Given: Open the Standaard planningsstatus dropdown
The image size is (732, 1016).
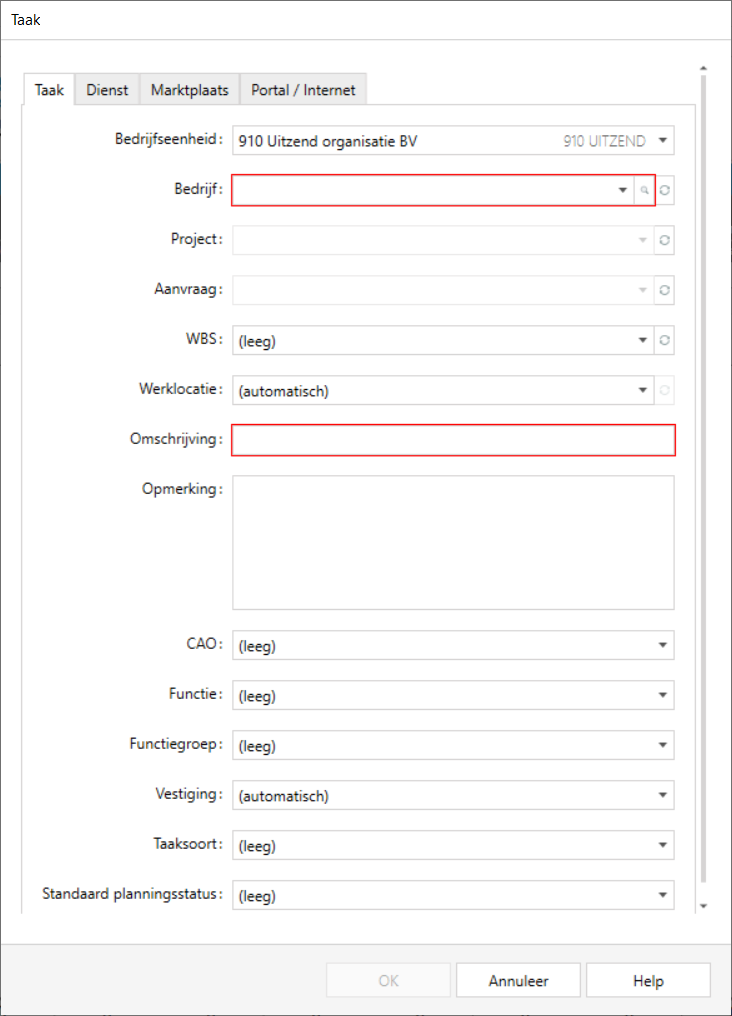Looking at the screenshot, I should coord(662,896).
